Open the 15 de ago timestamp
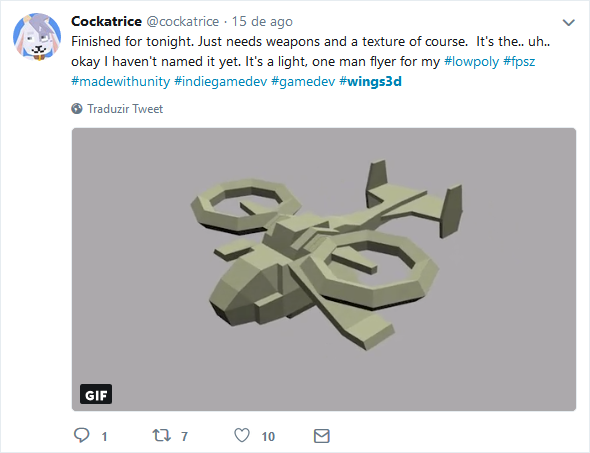The width and height of the screenshot is (590, 453). [x=262, y=21]
